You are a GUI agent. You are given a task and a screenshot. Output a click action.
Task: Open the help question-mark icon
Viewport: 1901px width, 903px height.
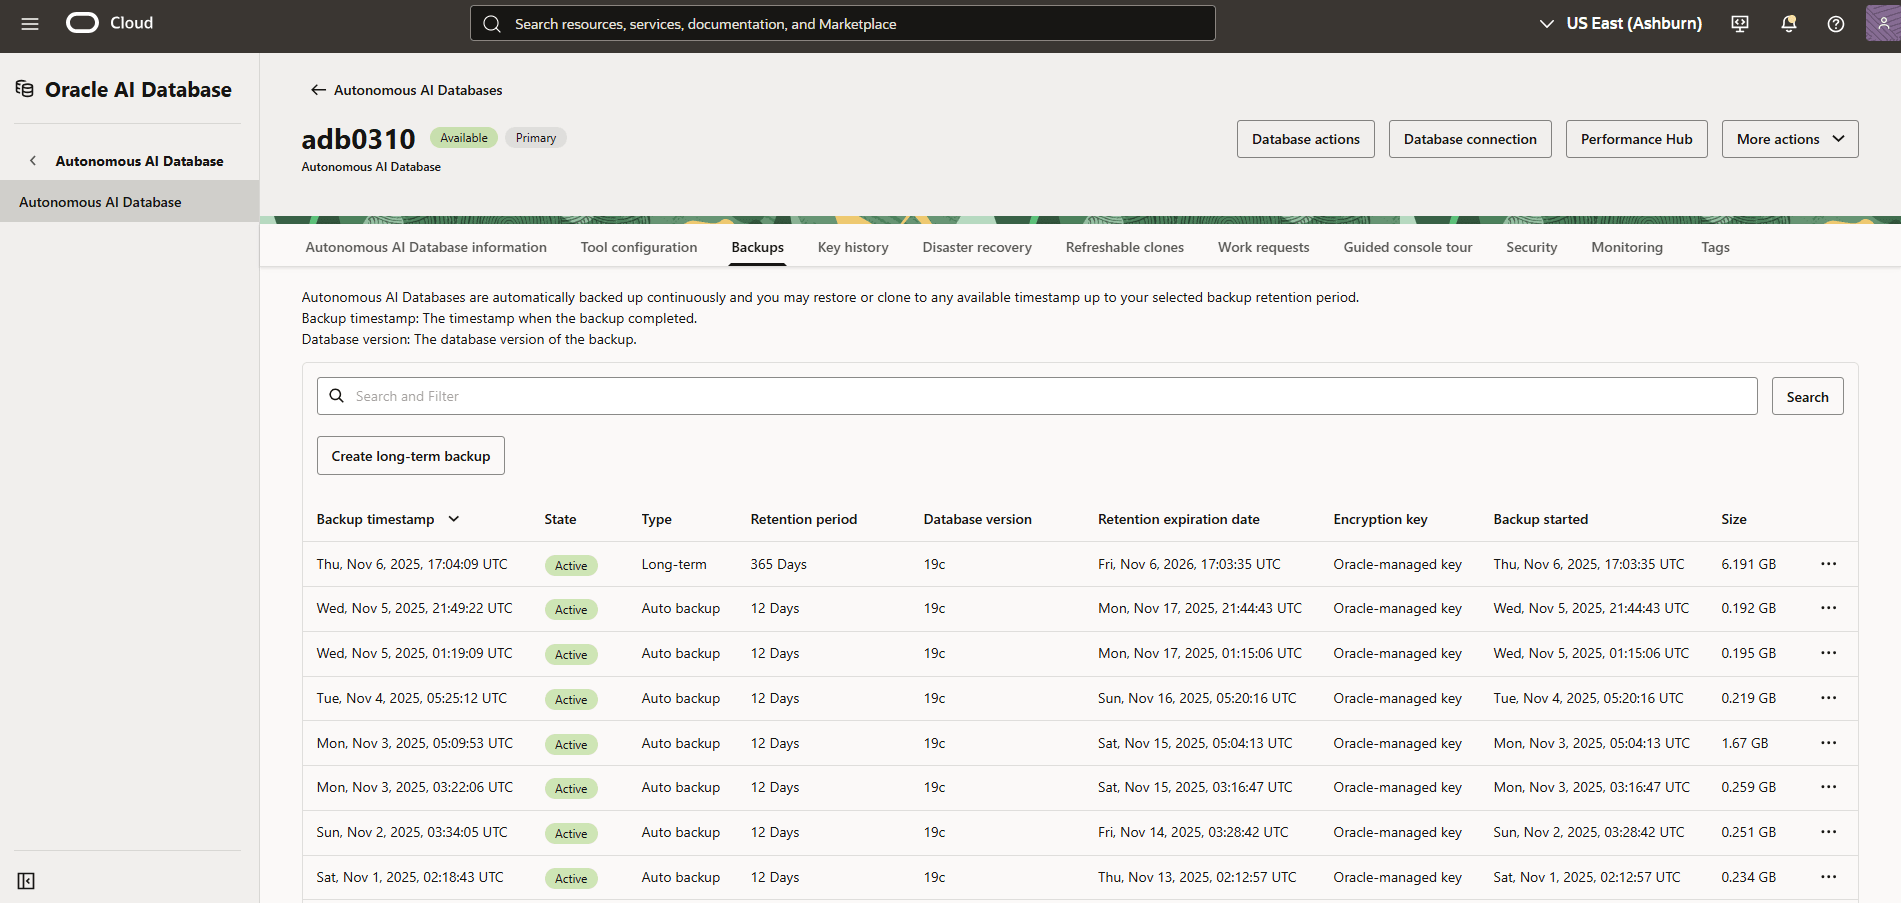click(x=1836, y=23)
